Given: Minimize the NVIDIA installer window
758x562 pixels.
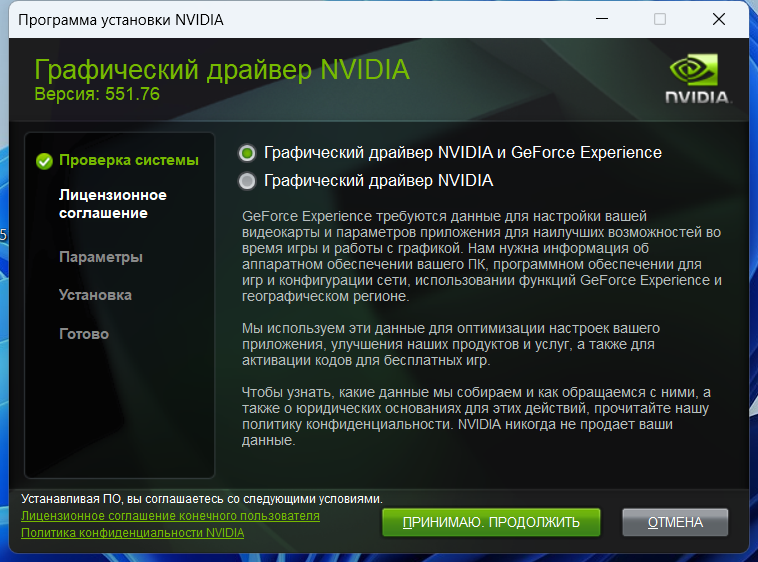Looking at the screenshot, I should (x=602, y=19).
